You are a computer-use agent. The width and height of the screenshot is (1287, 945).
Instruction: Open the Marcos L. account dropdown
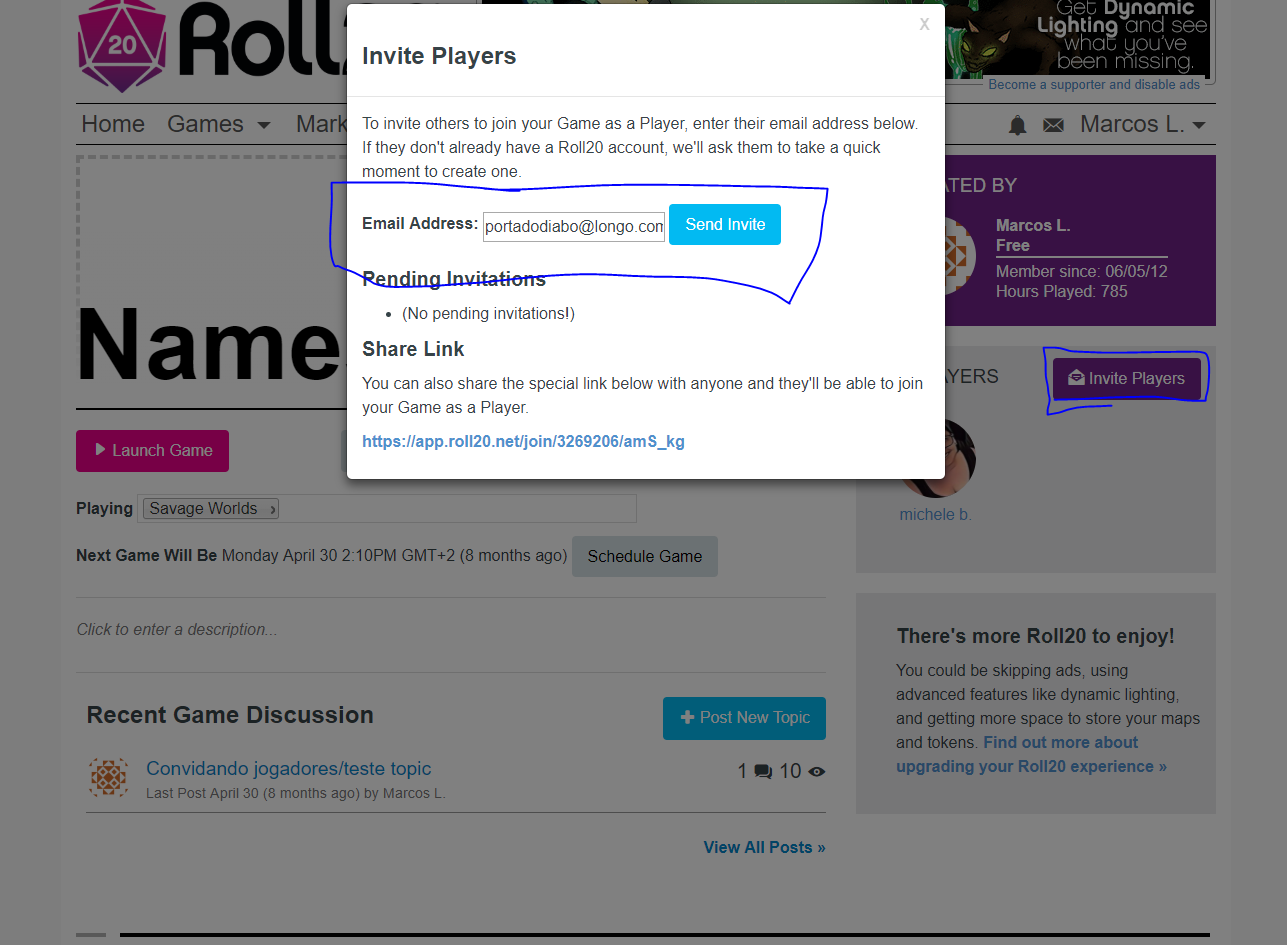pyautogui.click(x=1143, y=124)
